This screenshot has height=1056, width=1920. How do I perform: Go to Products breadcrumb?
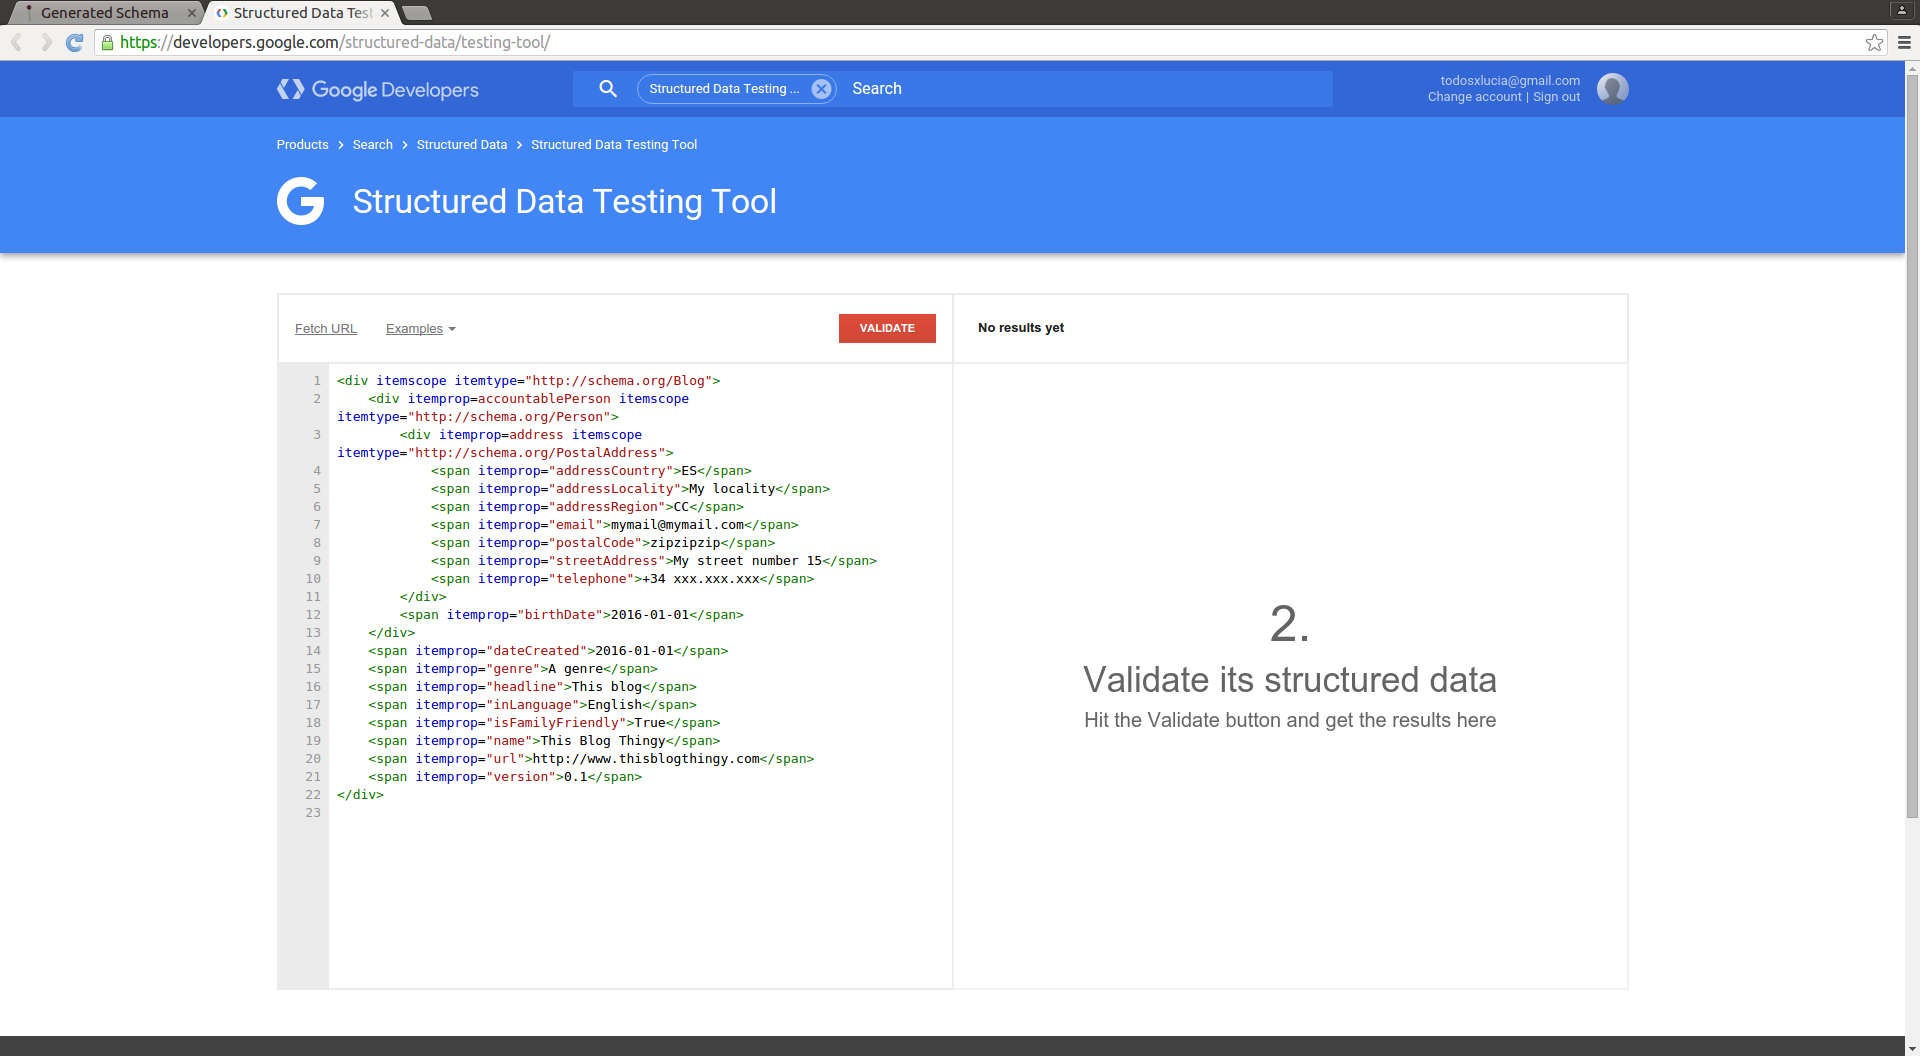[302, 145]
